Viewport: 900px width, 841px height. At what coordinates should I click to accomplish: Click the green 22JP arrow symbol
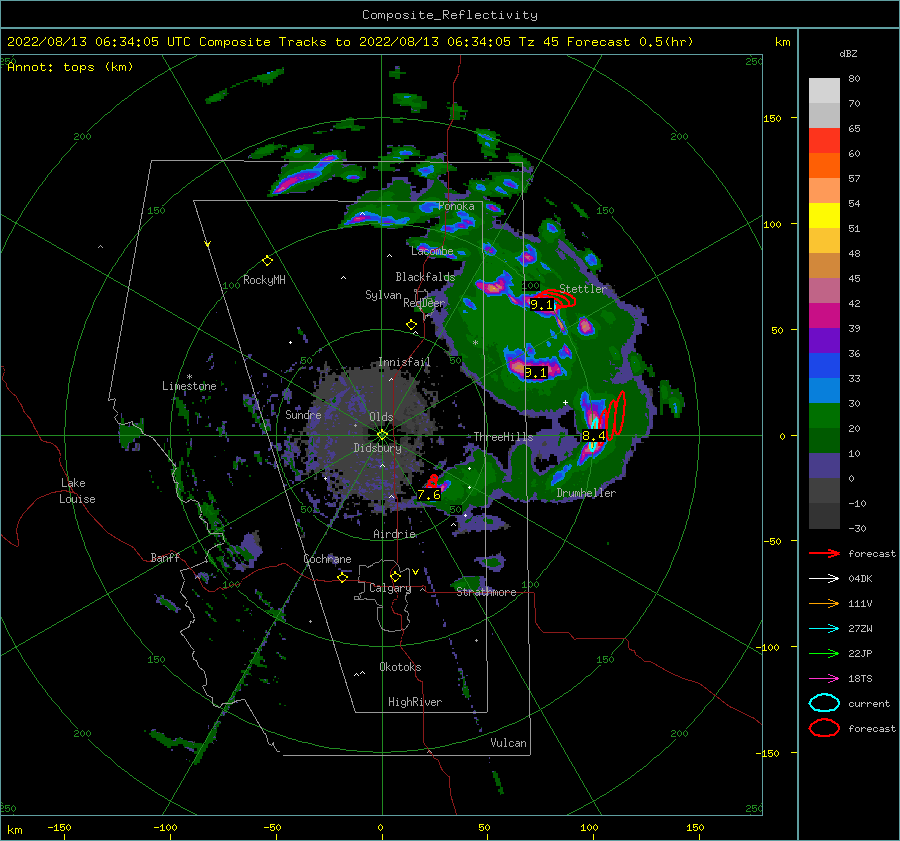(824, 653)
